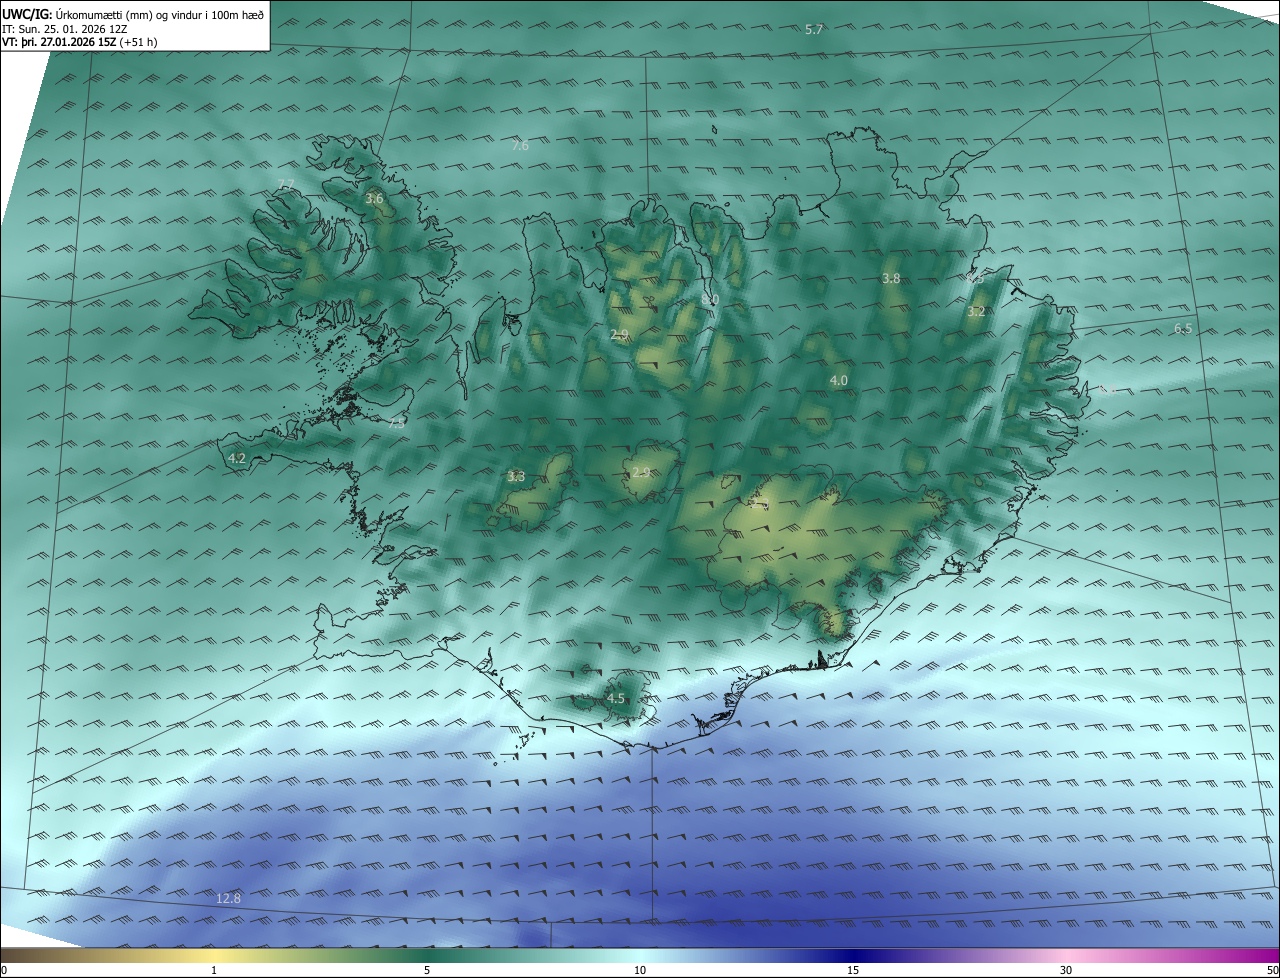Viewport: 1280px width, 978px height.
Task: Click the 4.2 value label
Action: pyautogui.click(x=237, y=459)
